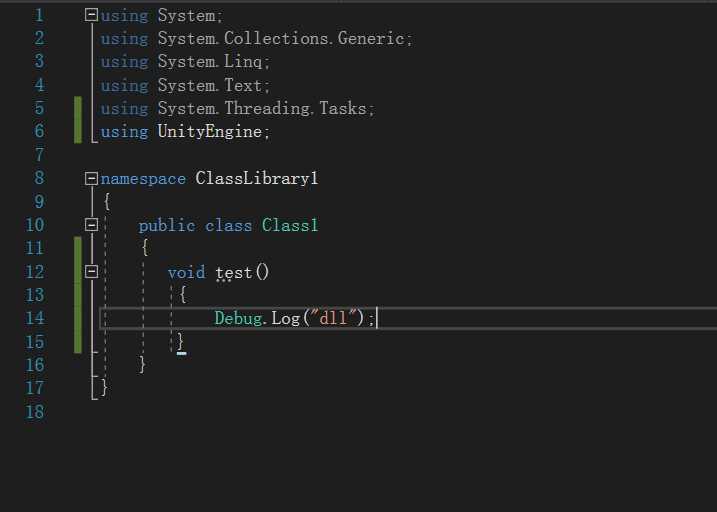Image resolution: width=717 pixels, height=512 pixels.
Task: Click the 'namespace' keyword
Action: point(143,179)
